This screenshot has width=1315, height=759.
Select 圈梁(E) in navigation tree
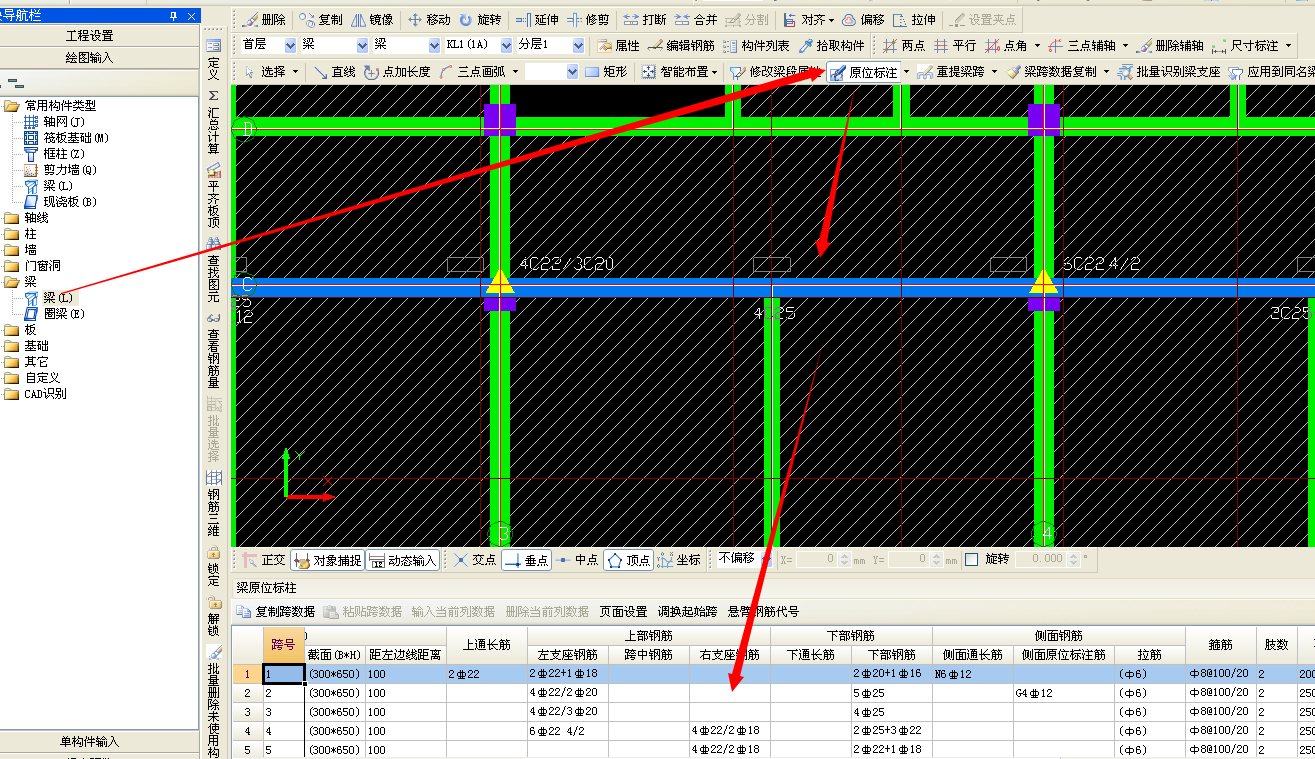(x=56, y=314)
